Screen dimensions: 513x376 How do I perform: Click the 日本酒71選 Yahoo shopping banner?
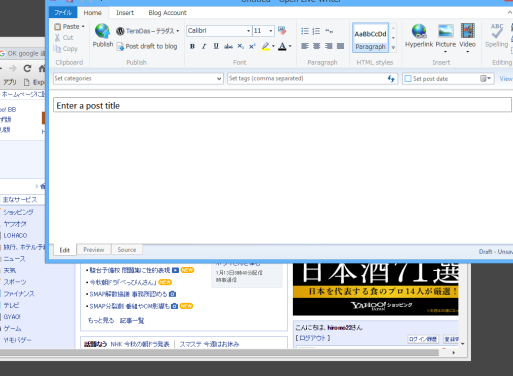tap(376, 289)
